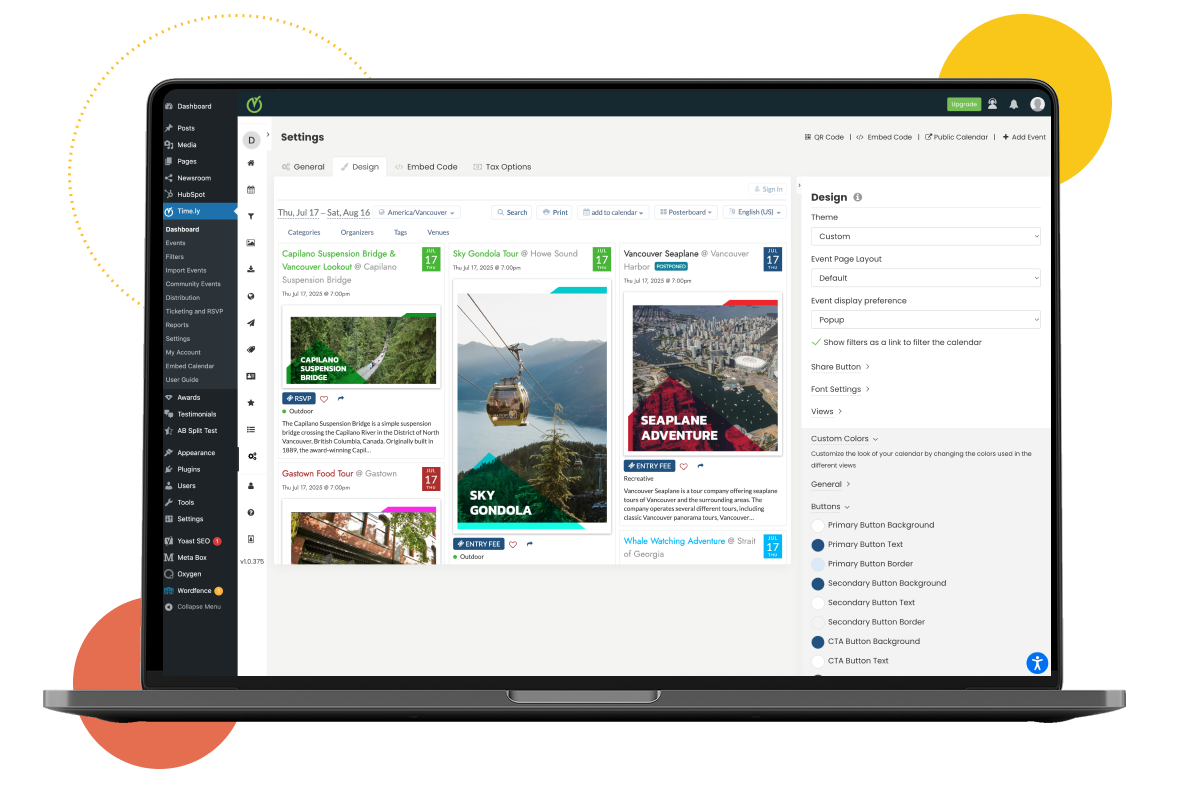1200x786 pixels.
Task: Open the support agent icon in header
Action: tap(992, 104)
